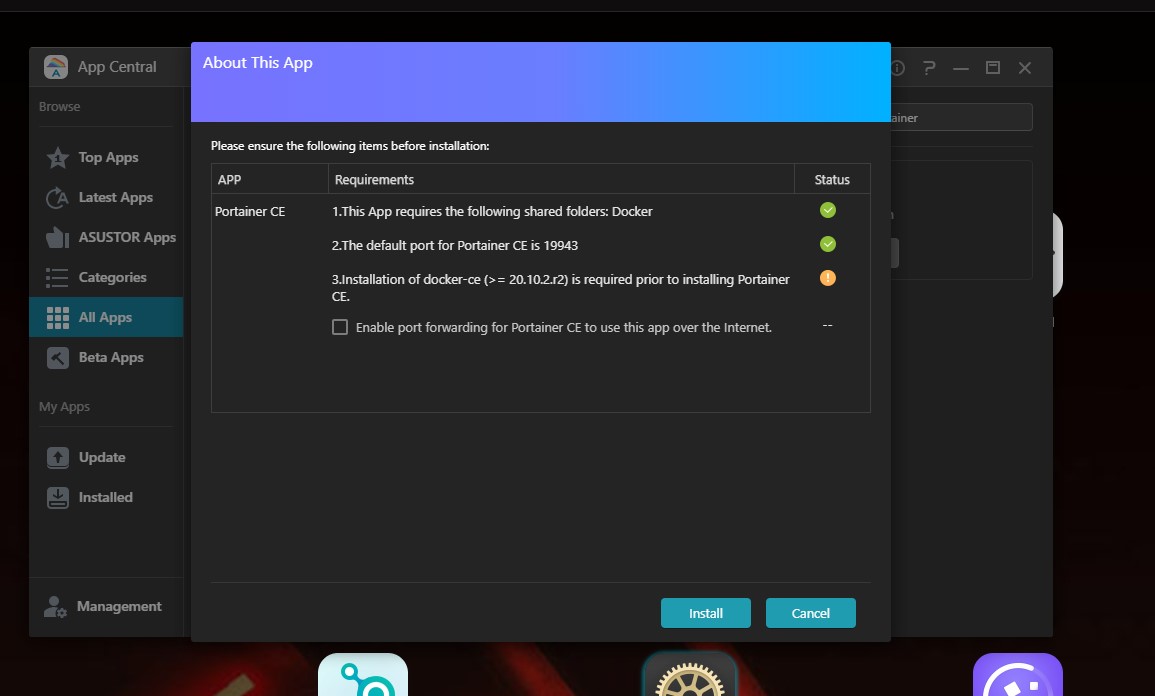Open the teal desktop app icon
Screen dimensions: 1155x696
pos(362,675)
